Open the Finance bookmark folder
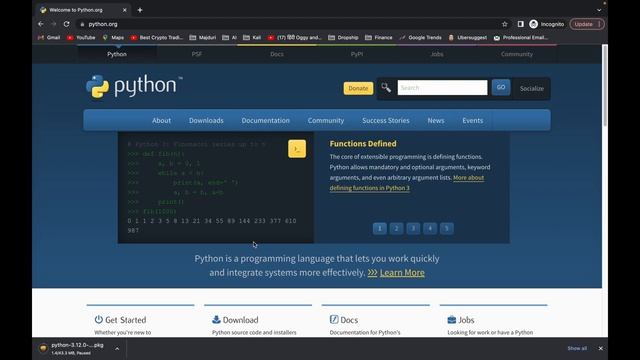The width and height of the screenshot is (640, 360). (x=379, y=38)
